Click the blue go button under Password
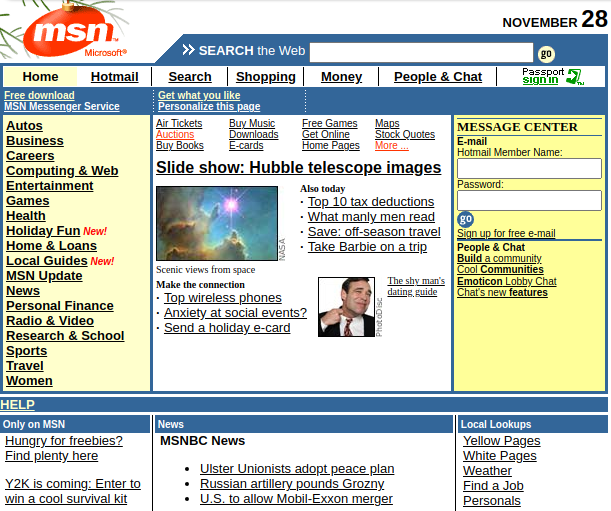 click(465, 219)
